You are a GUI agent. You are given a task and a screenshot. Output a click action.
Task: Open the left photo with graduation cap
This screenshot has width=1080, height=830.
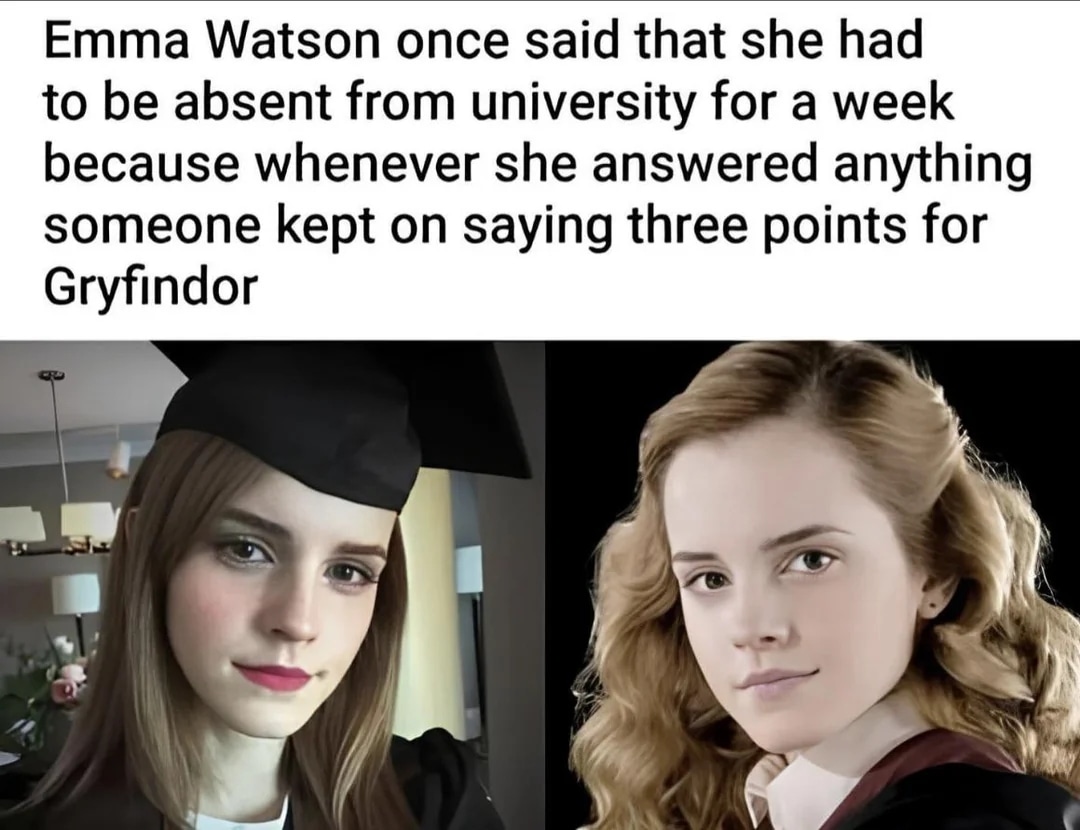point(272,585)
